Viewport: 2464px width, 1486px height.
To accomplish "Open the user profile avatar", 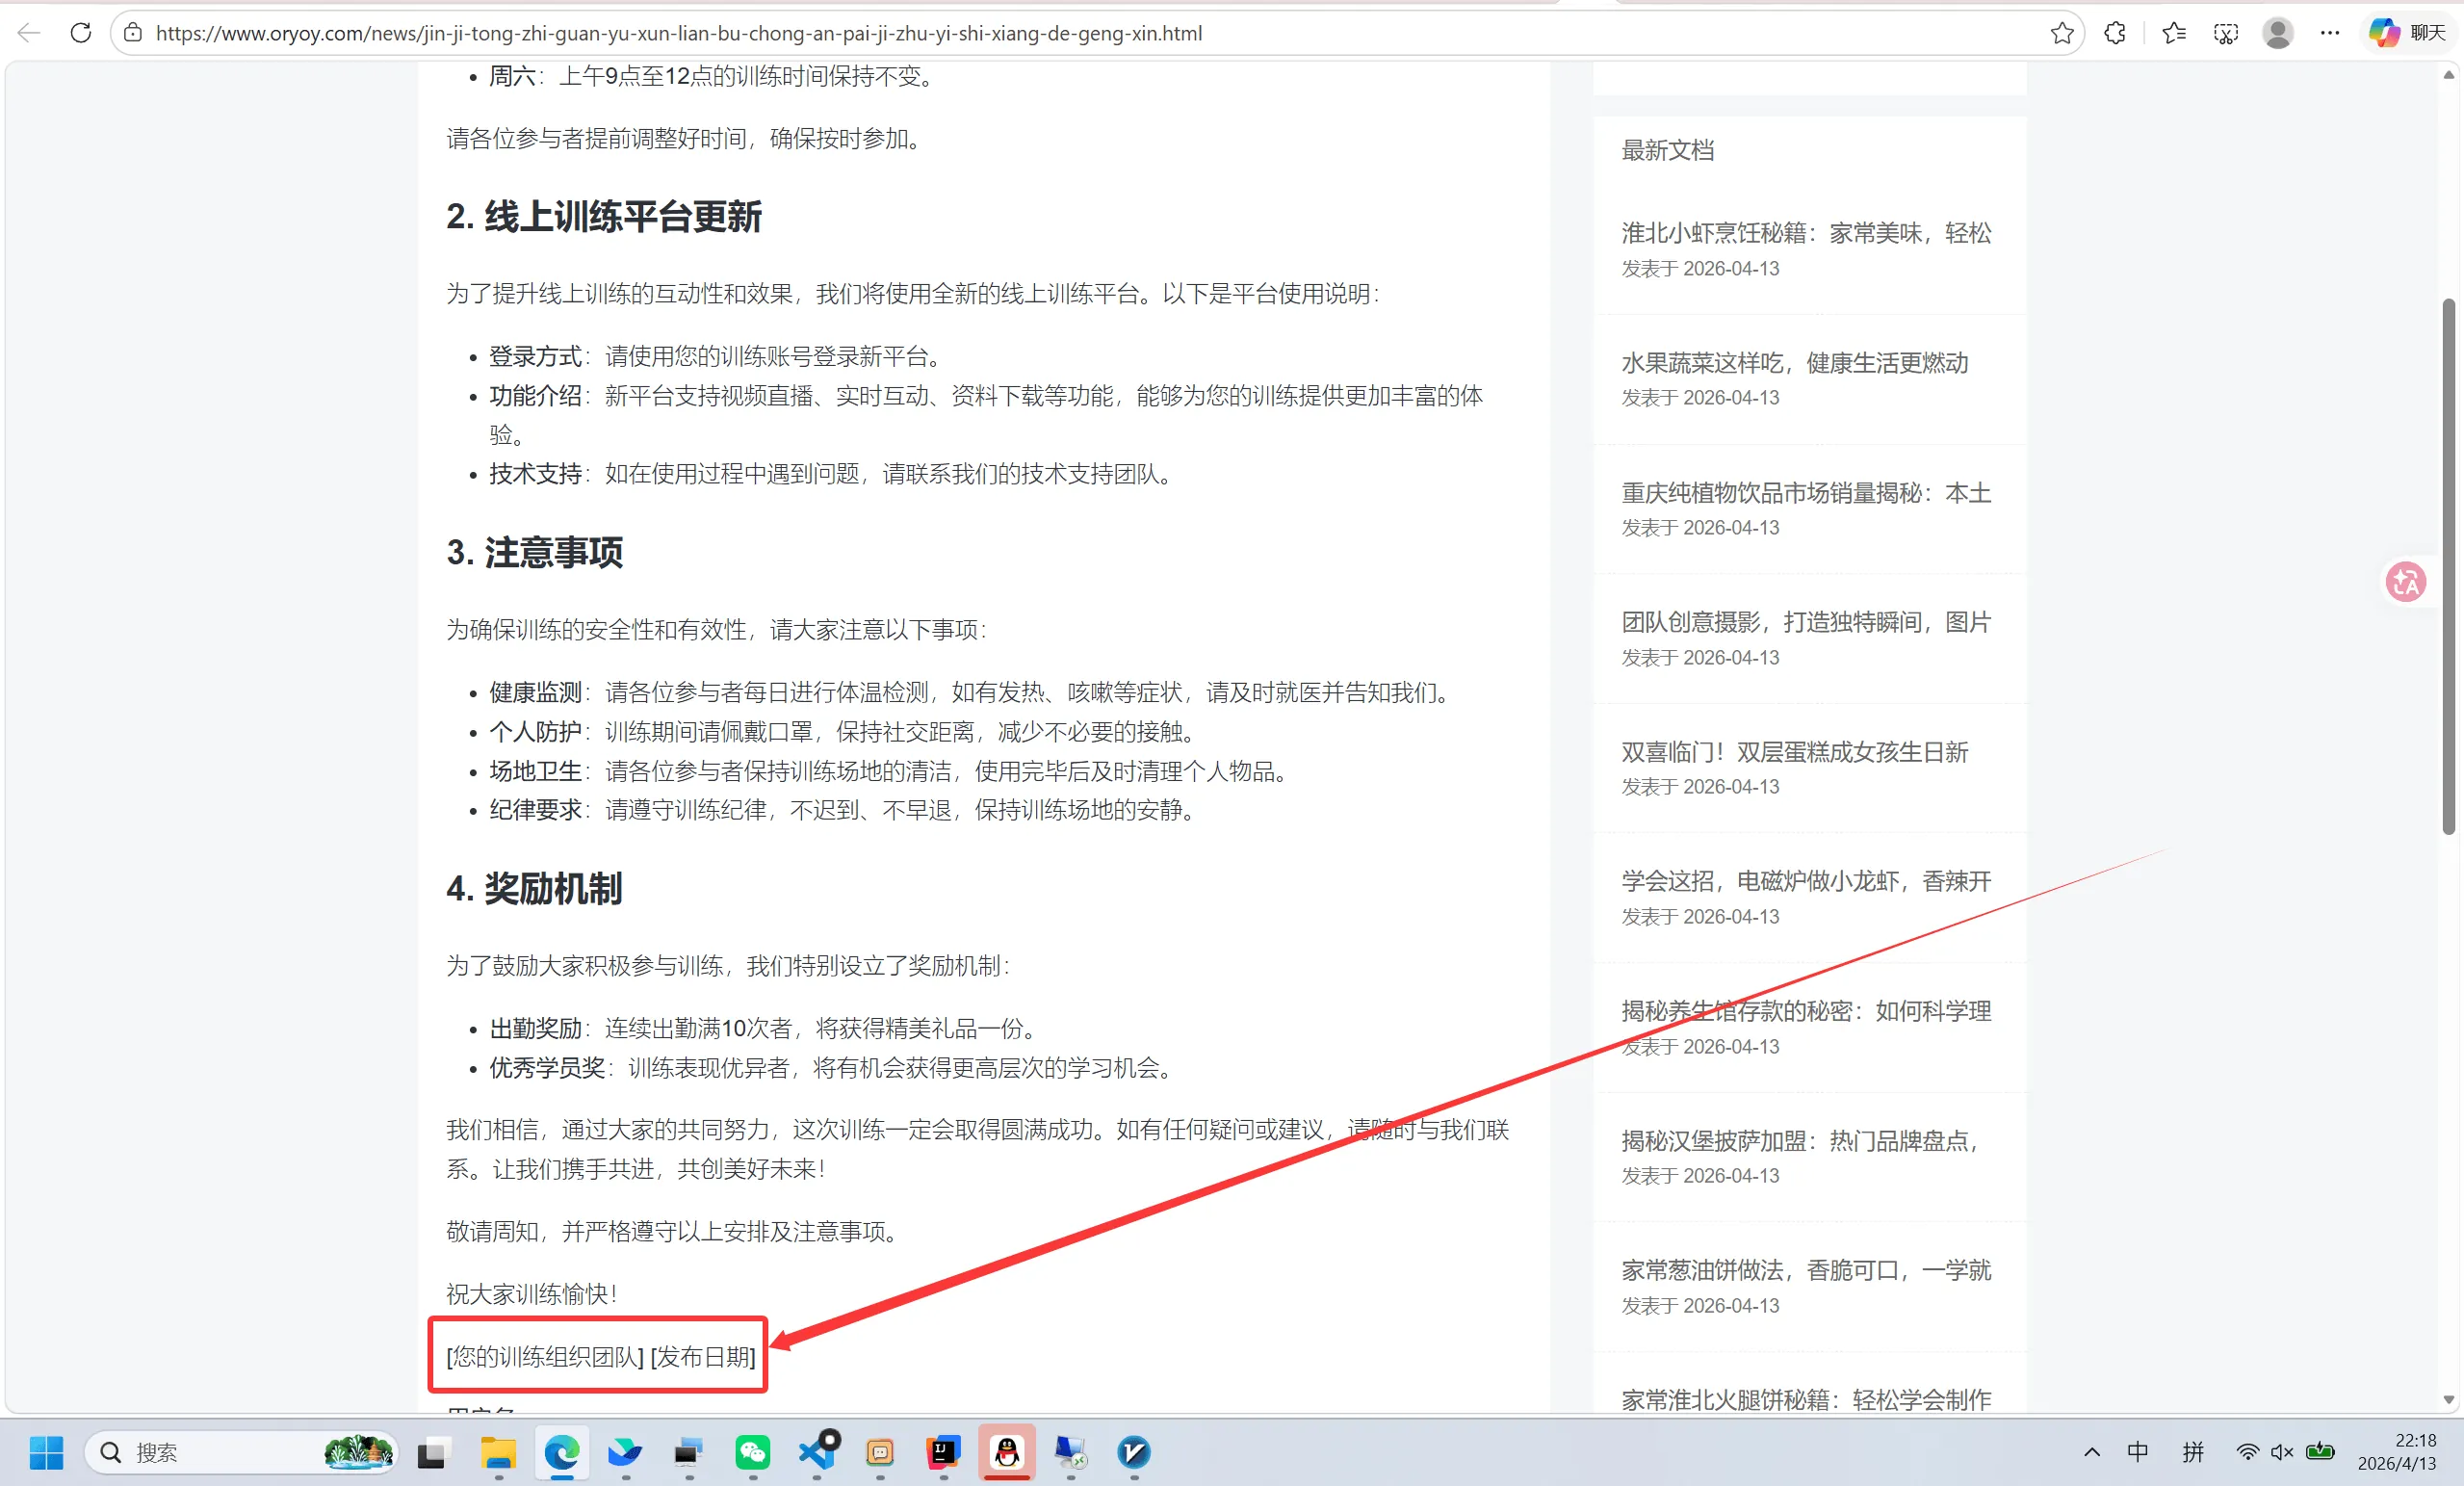I will pos(2277,33).
